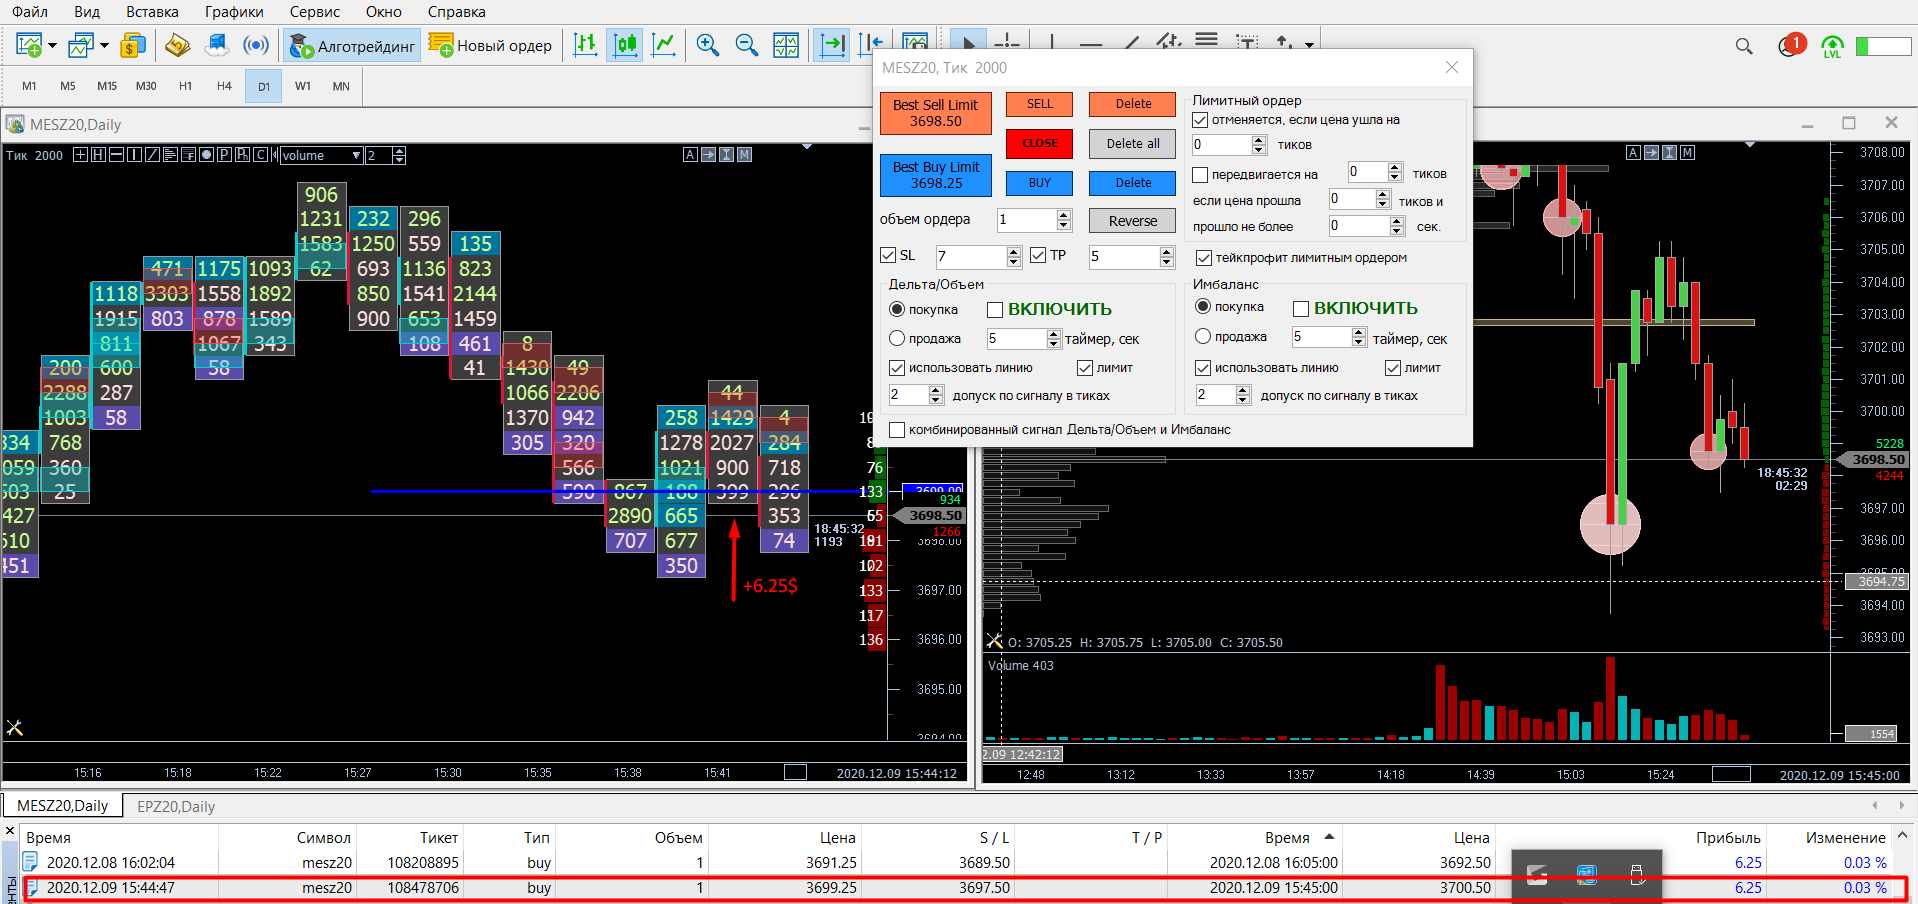Select the filled circle tool in footprint toolbar
Screen dimensions: 1918x904
[x=206, y=155]
